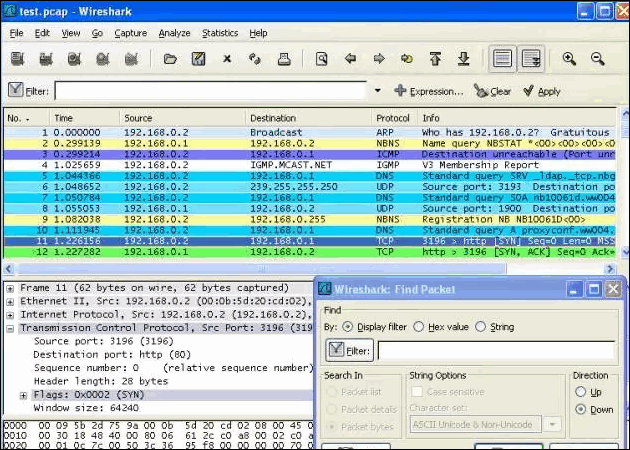630x450 pixels.
Task: Open the Analyze menu
Action: tap(174, 33)
